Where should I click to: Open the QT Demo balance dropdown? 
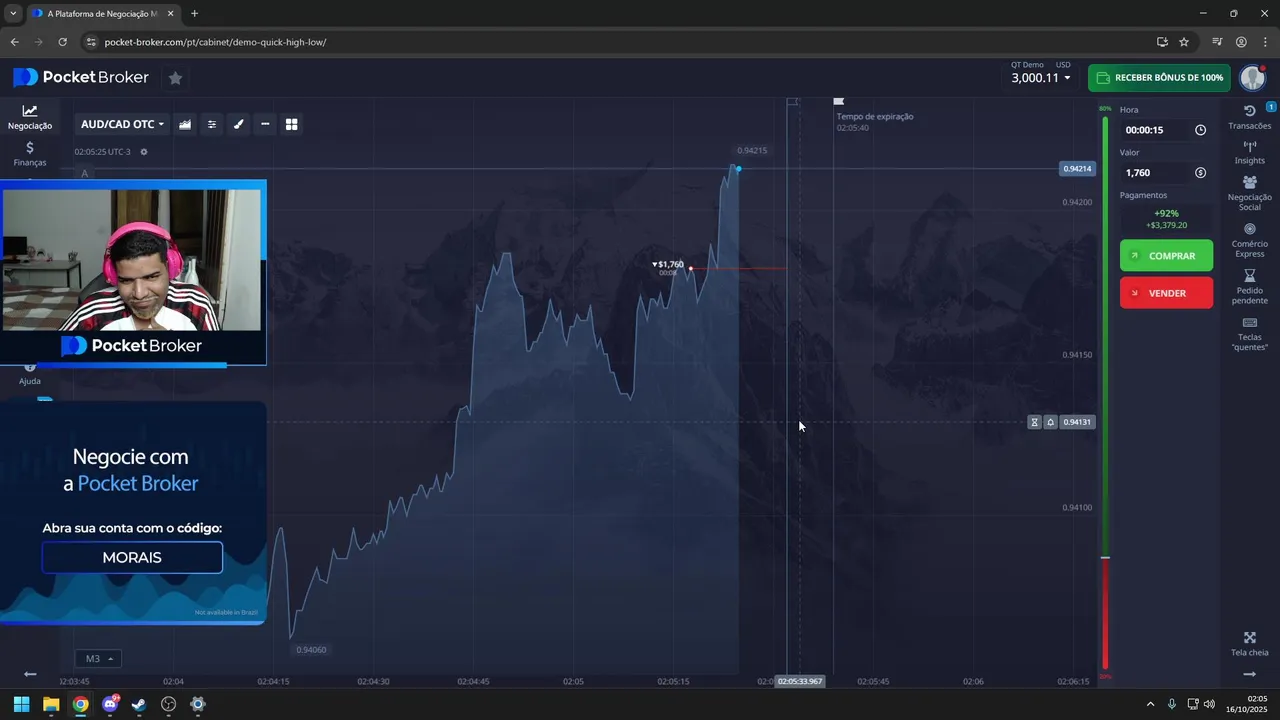[x=1041, y=73]
